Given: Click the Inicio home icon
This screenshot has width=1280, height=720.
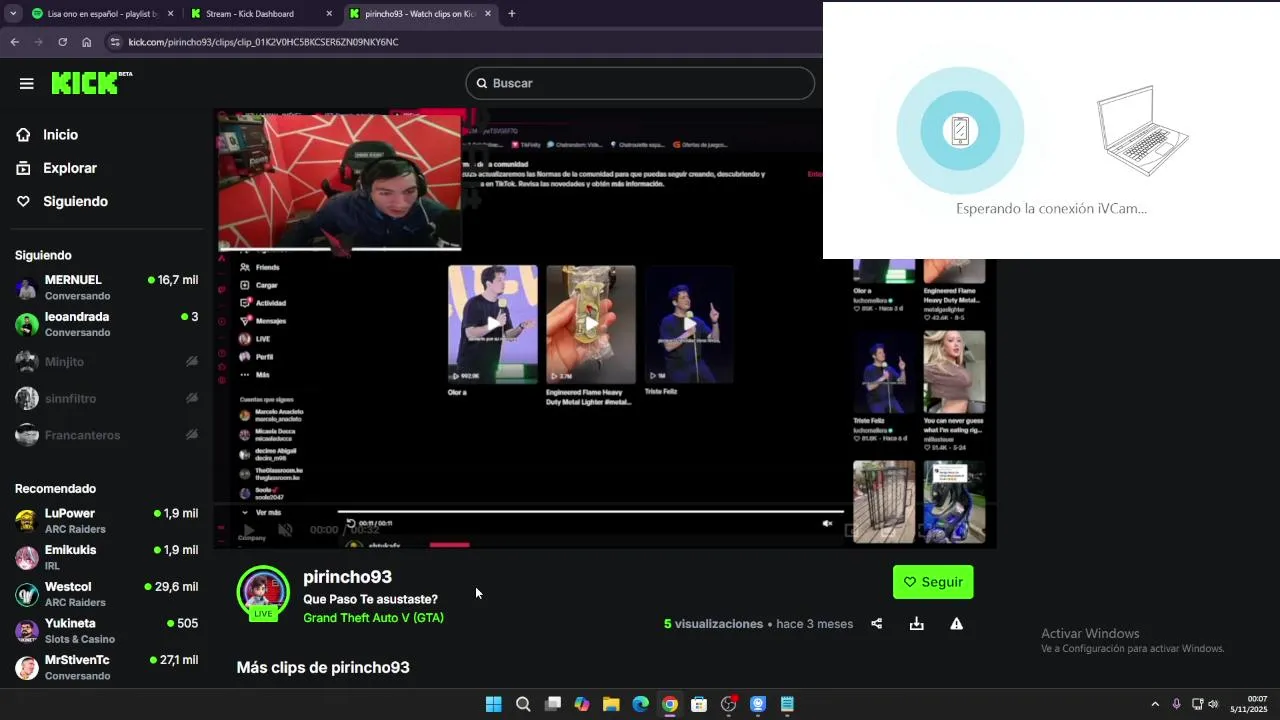Looking at the screenshot, I should coord(24,135).
